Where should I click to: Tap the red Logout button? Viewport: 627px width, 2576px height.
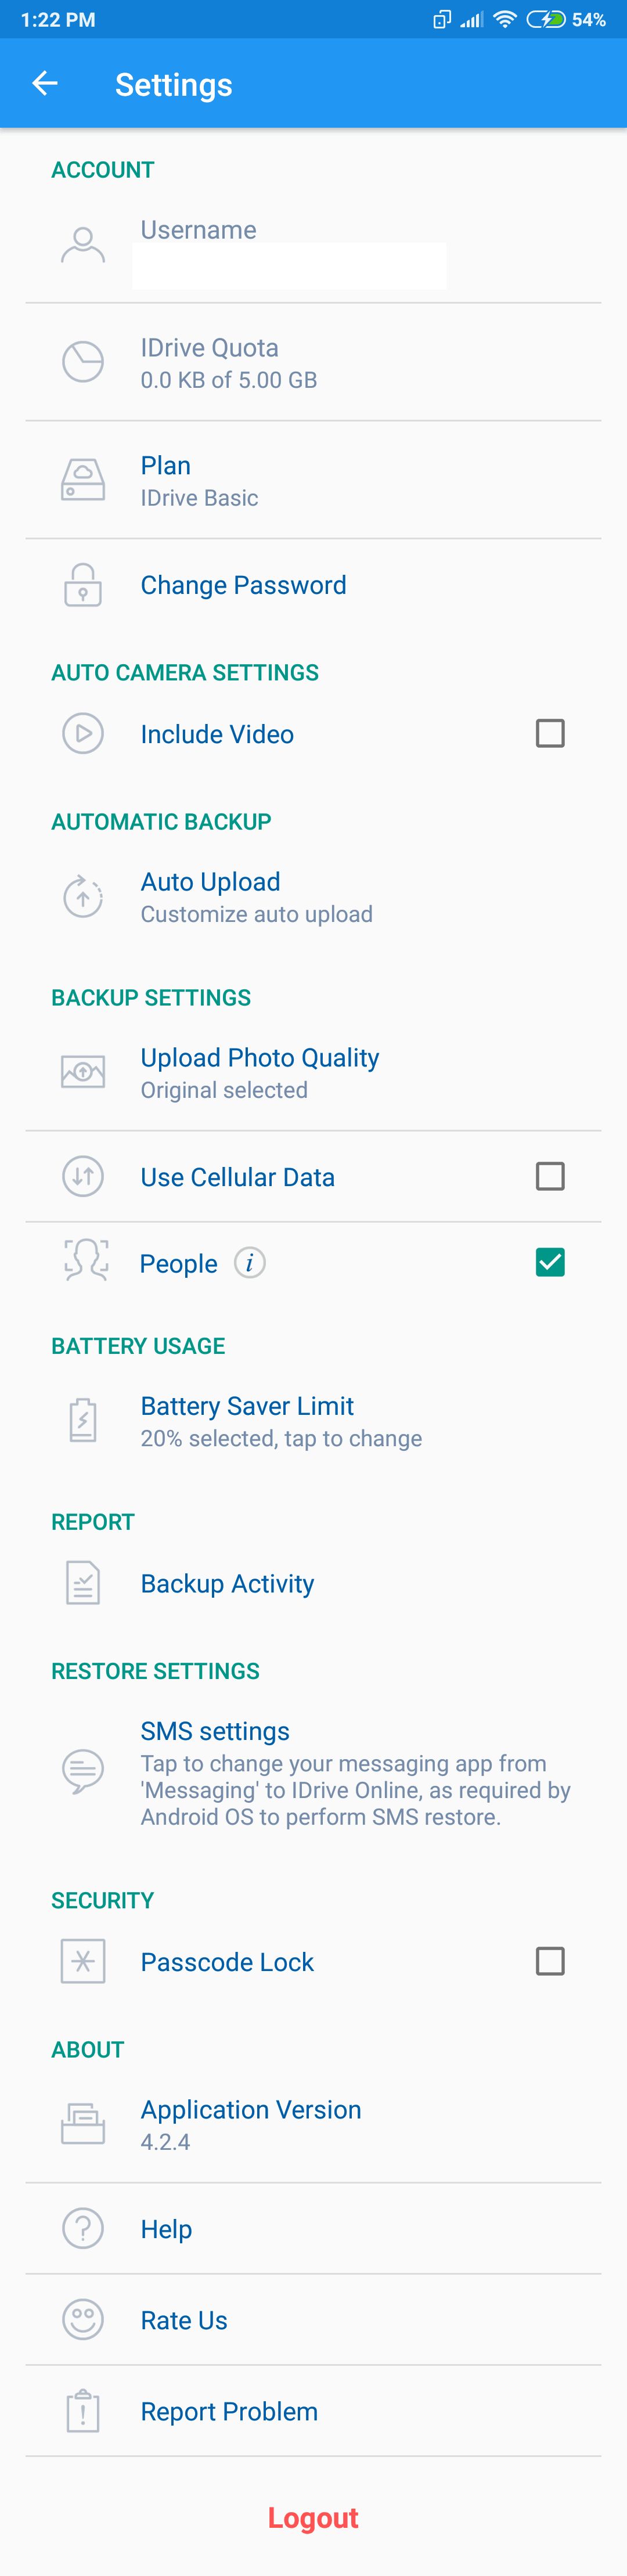[x=313, y=2517]
